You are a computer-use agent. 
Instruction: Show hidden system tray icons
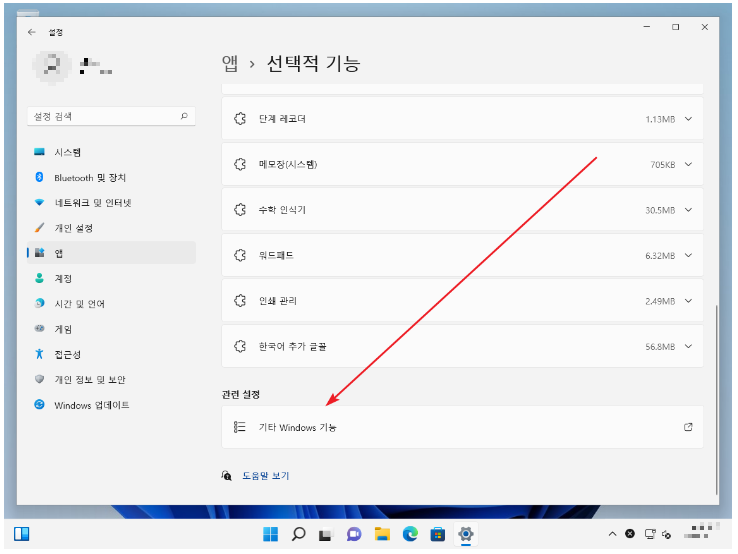[612, 534]
